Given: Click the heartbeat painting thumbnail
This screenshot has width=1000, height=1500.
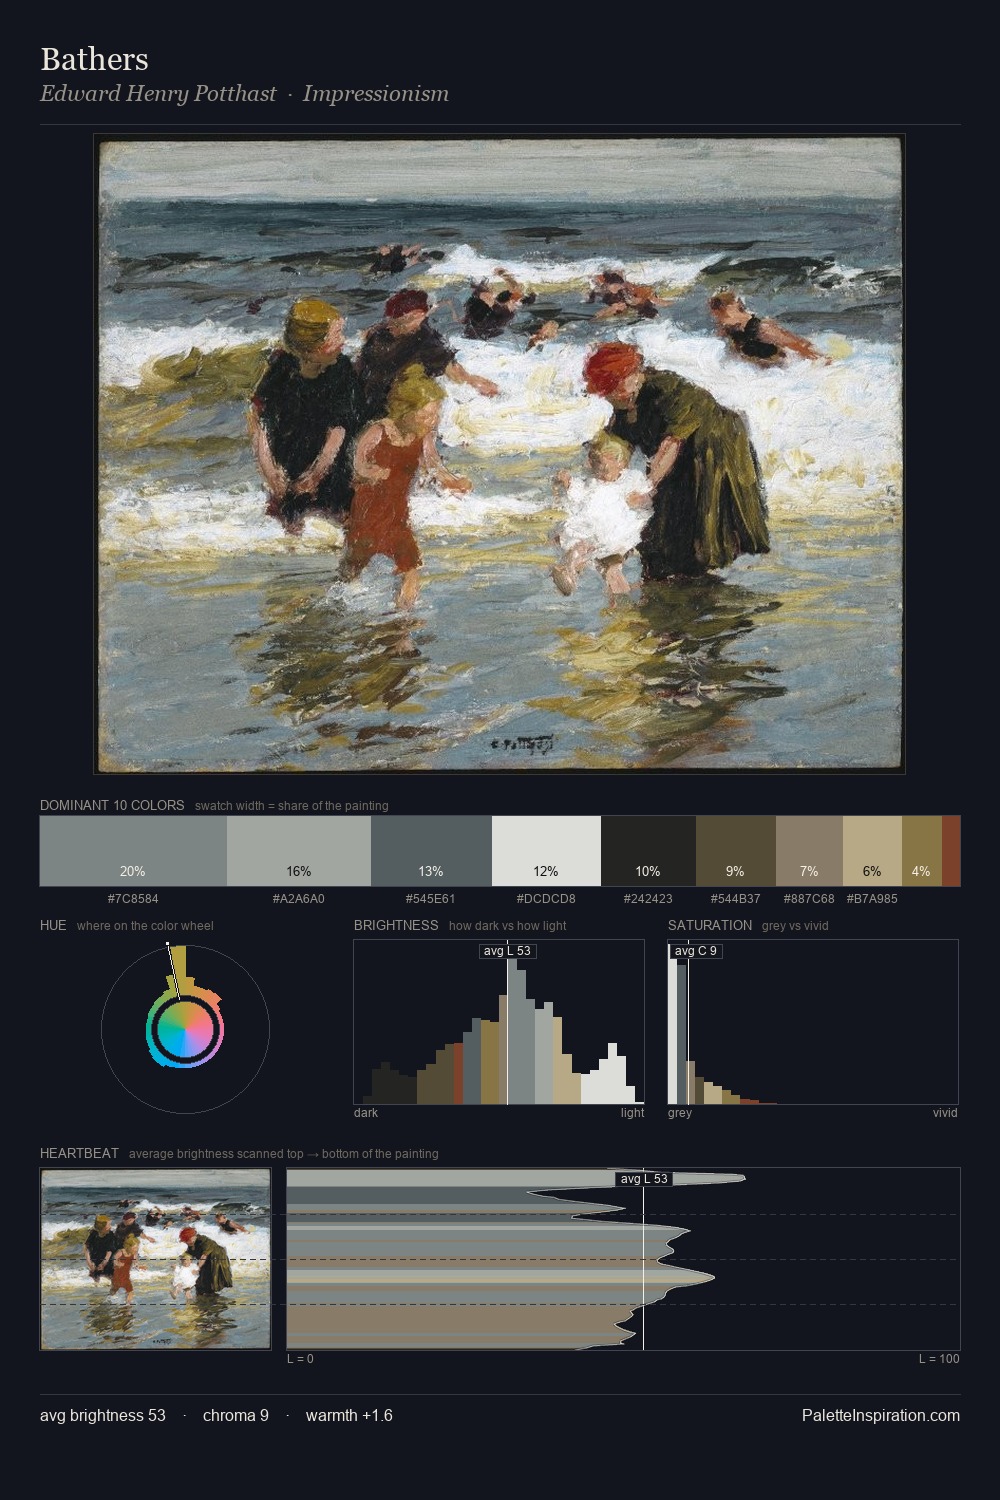Looking at the screenshot, I should point(155,1259).
